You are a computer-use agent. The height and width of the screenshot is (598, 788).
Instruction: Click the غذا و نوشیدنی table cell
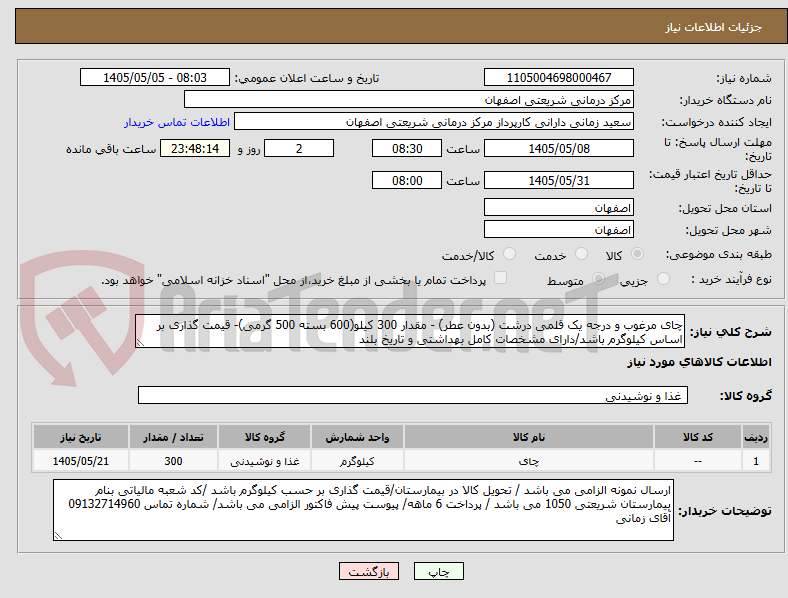pyautogui.click(x=265, y=461)
